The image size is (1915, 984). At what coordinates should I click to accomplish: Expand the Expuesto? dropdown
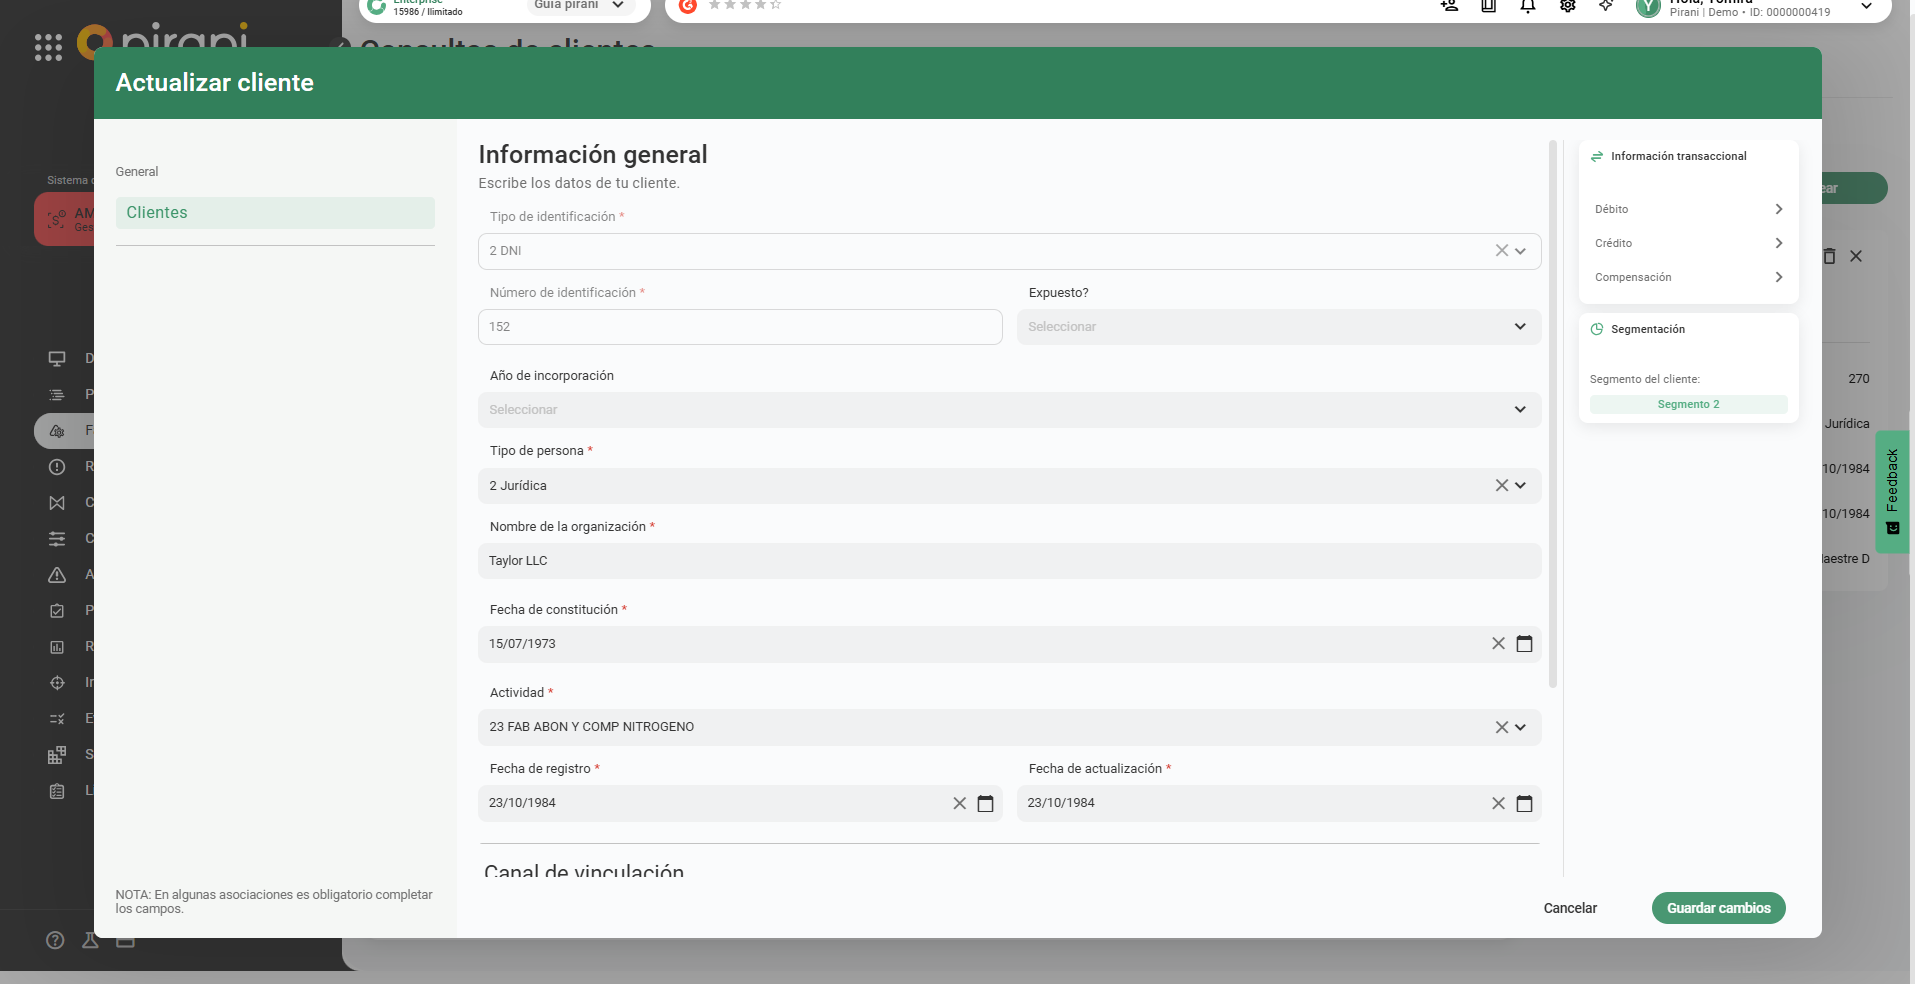(x=1520, y=327)
